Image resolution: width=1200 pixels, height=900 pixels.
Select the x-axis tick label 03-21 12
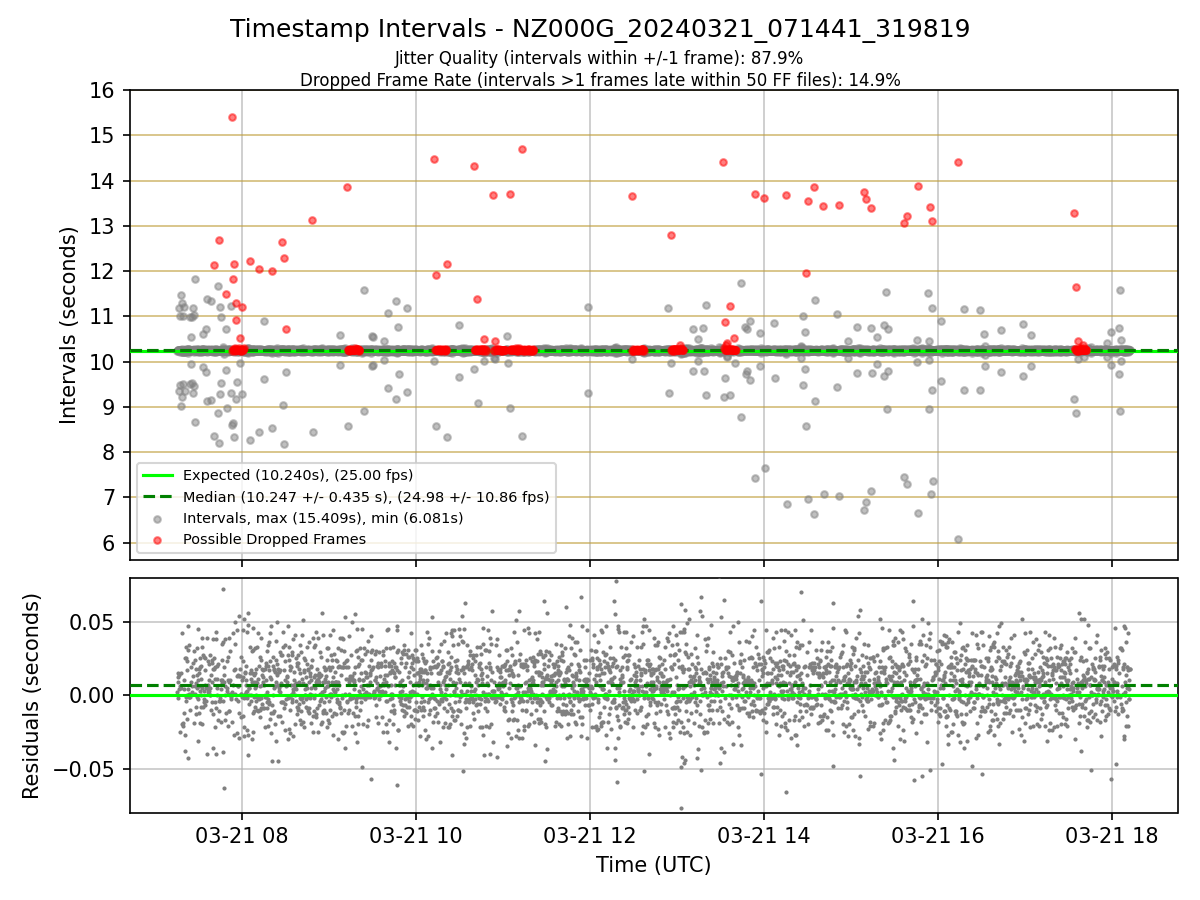click(590, 835)
